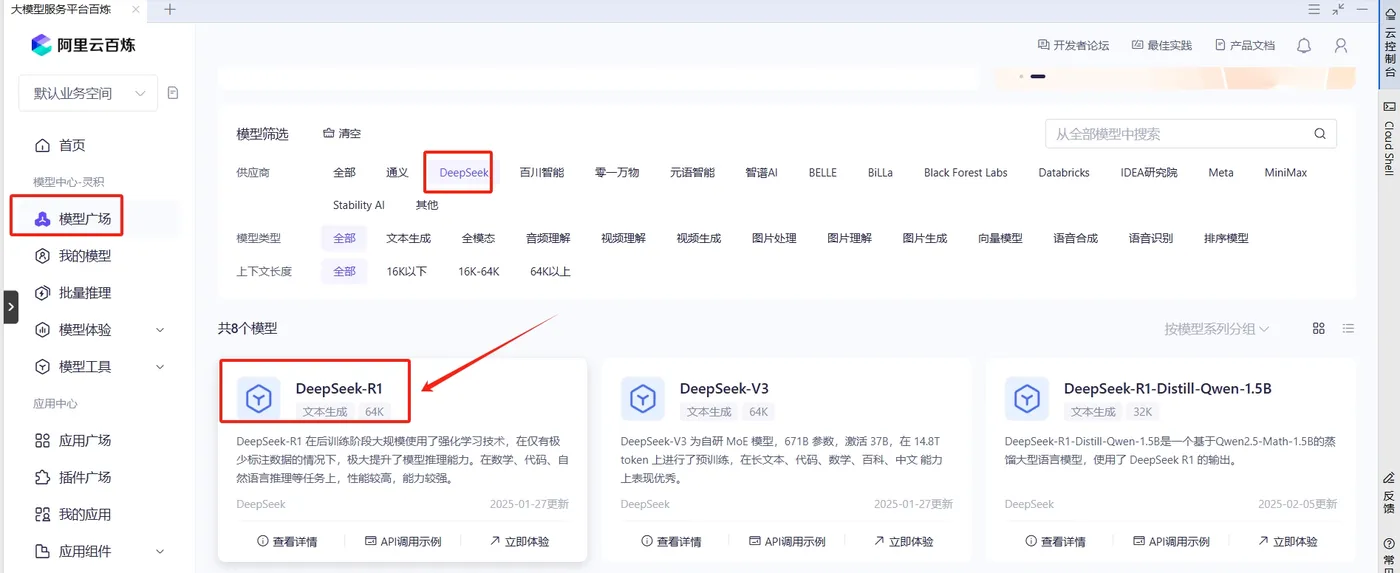The height and width of the screenshot is (573, 1400).
Task: Select 全模态 model type filter
Action: 478,238
